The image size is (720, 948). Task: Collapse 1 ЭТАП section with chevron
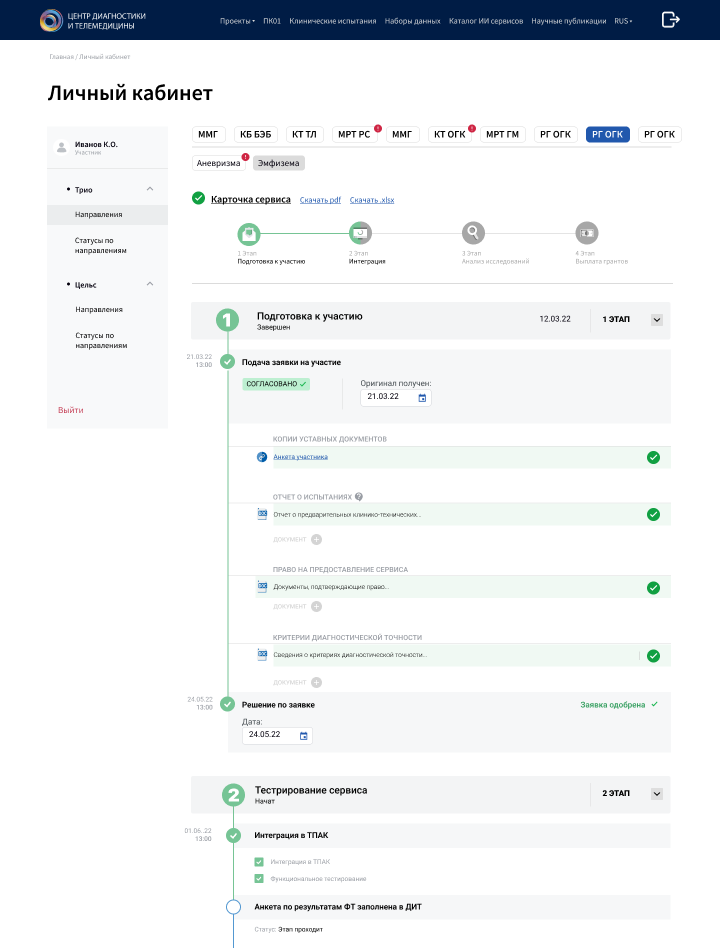[x=657, y=320]
